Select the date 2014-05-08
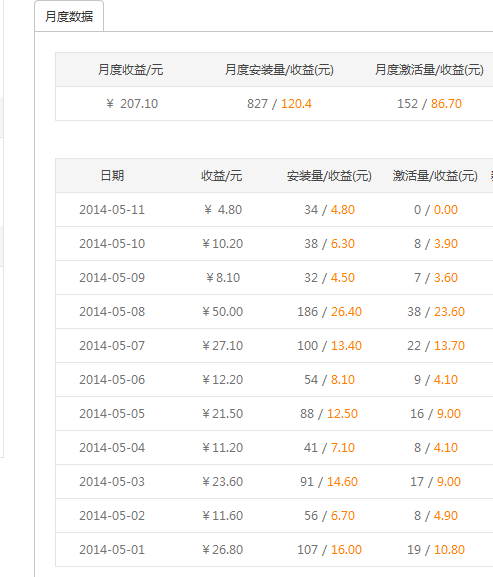 point(112,312)
